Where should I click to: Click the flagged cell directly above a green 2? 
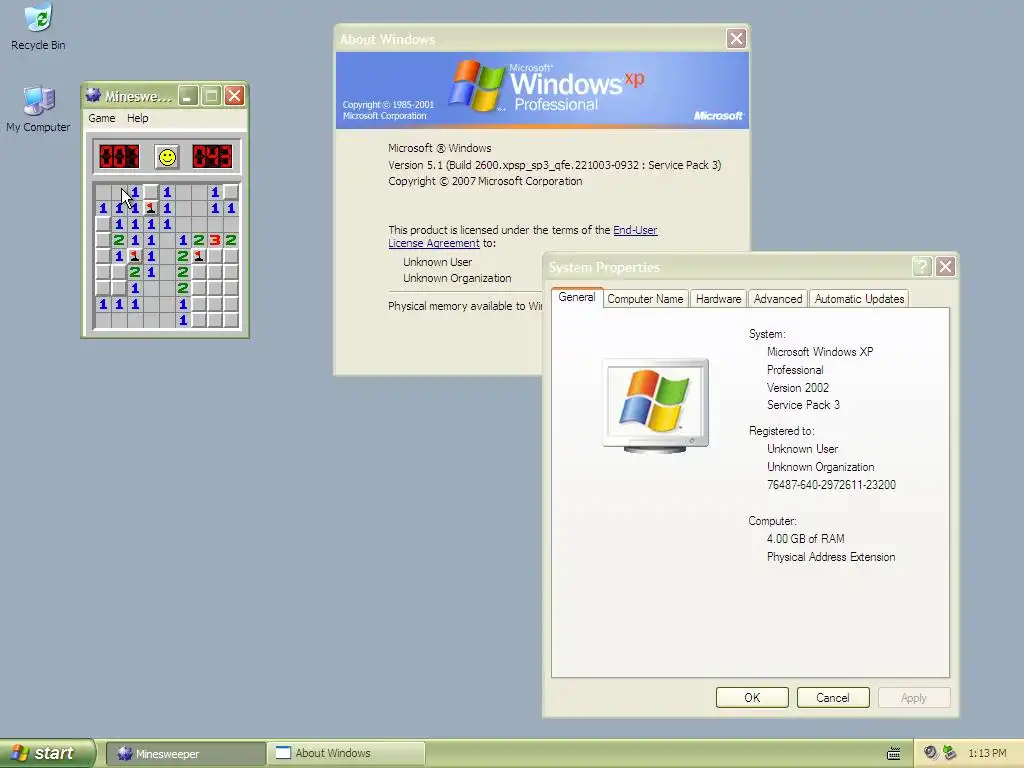pyautogui.click(x=135, y=256)
